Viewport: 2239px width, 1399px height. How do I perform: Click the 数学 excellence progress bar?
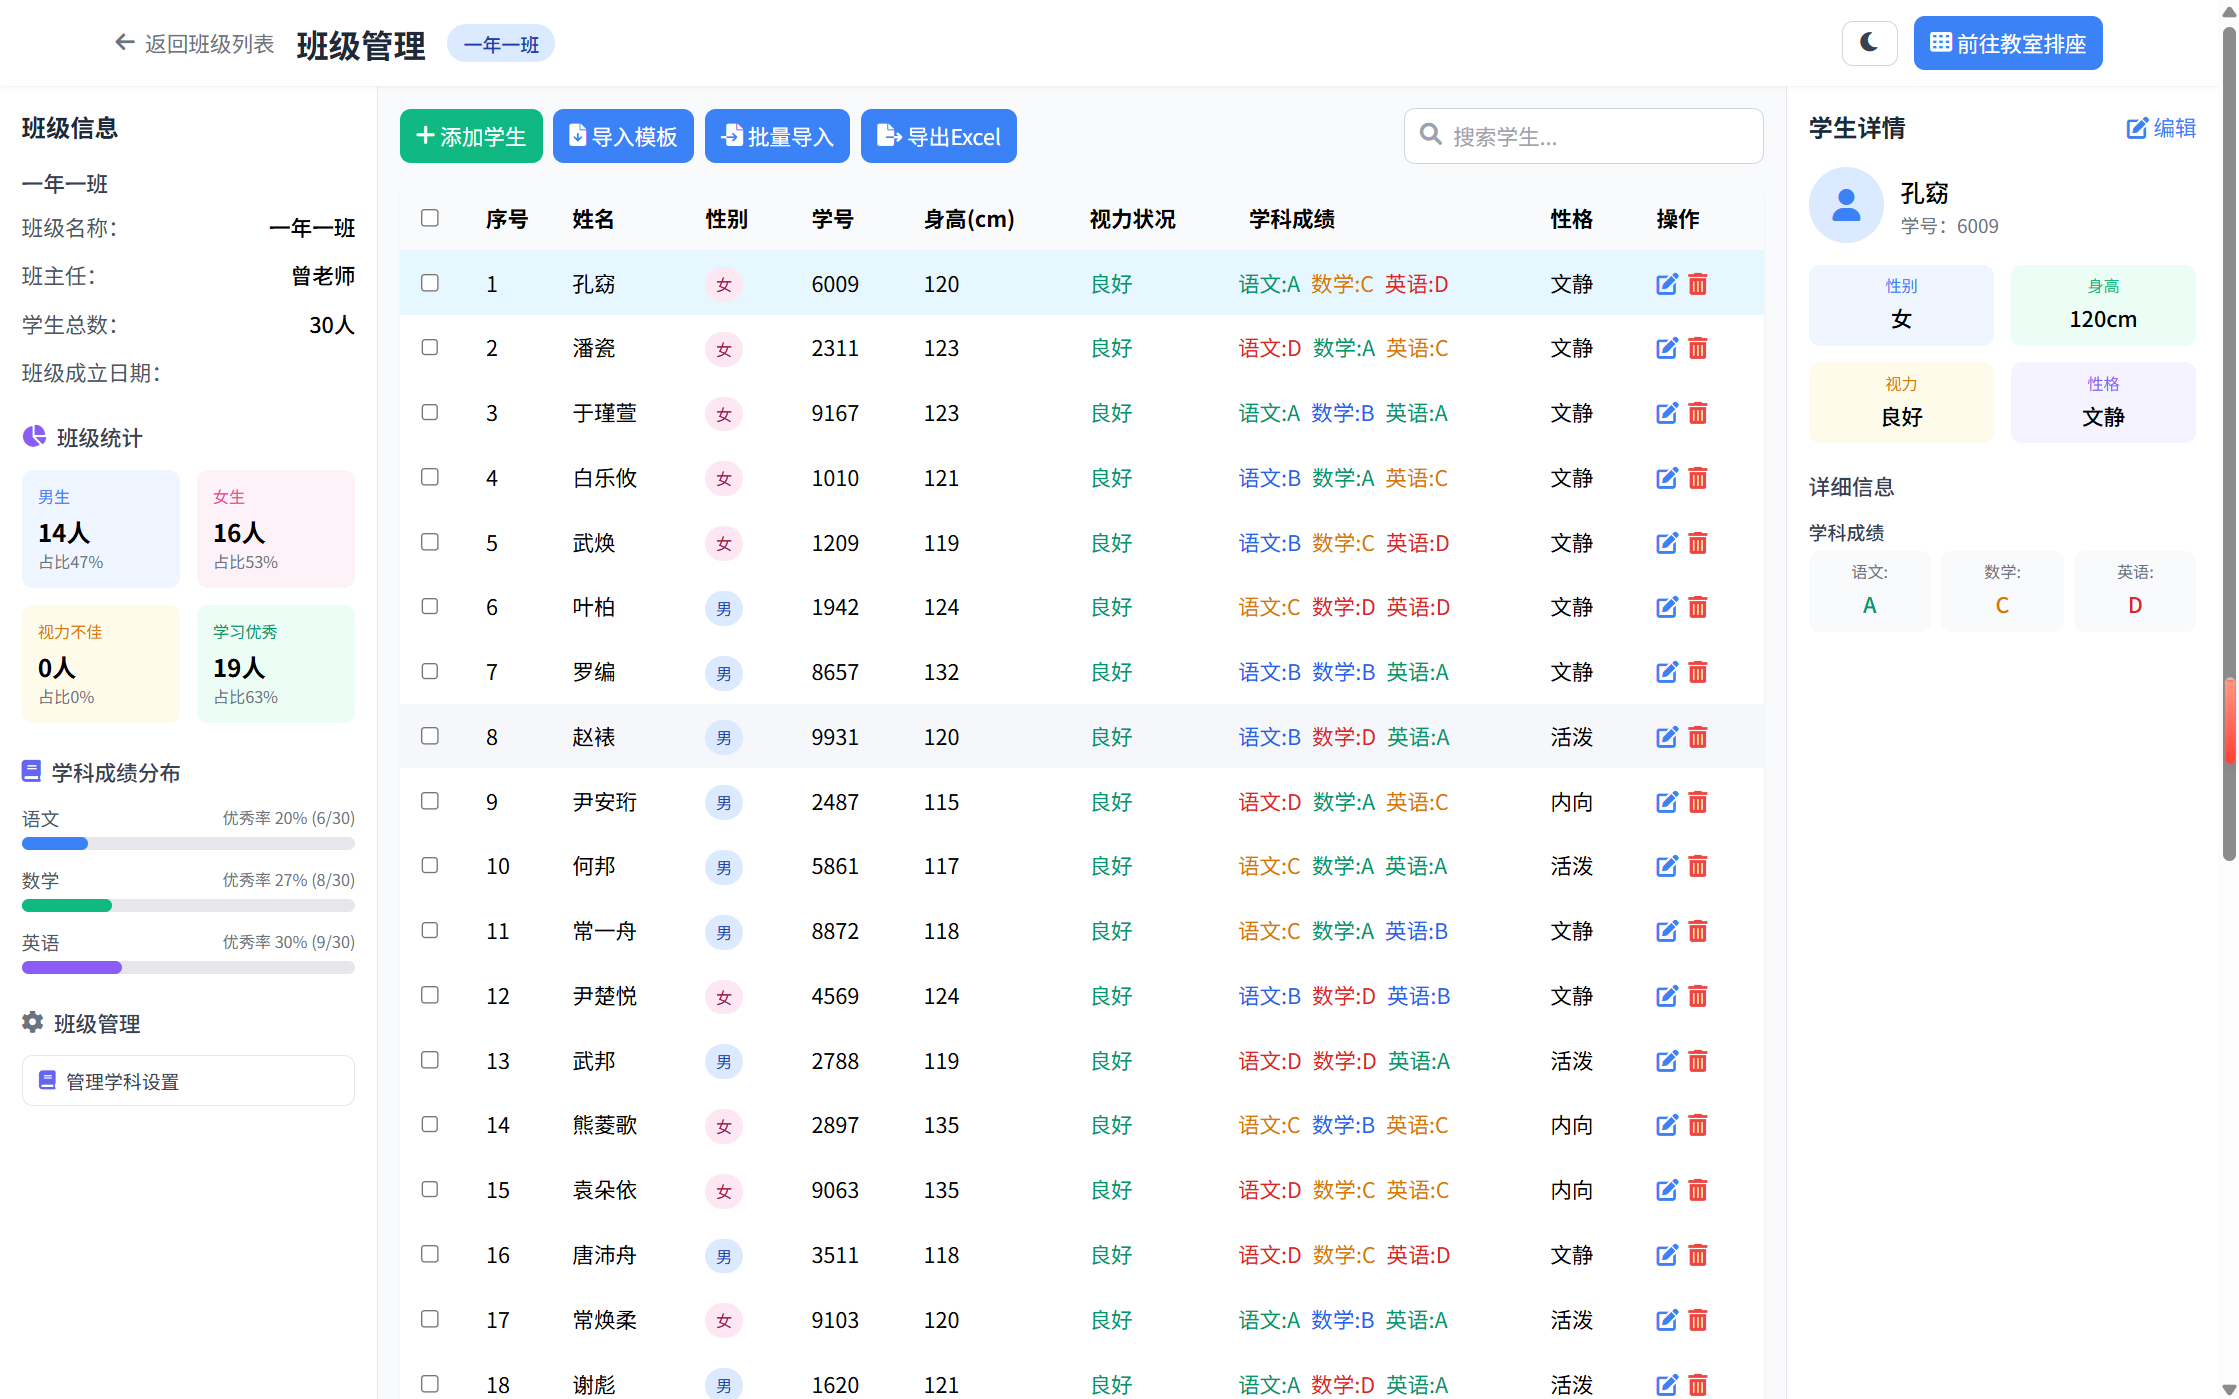(x=188, y=906)
